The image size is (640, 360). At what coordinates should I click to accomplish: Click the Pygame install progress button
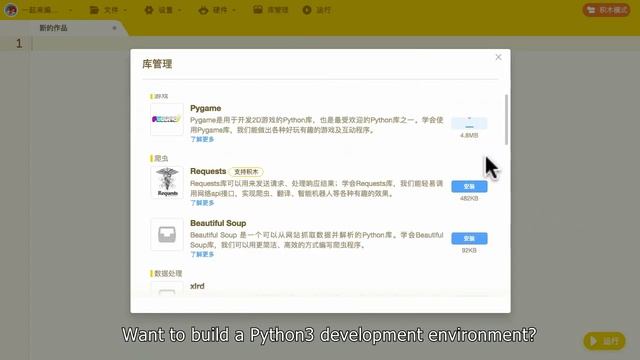tap(469, 123)
